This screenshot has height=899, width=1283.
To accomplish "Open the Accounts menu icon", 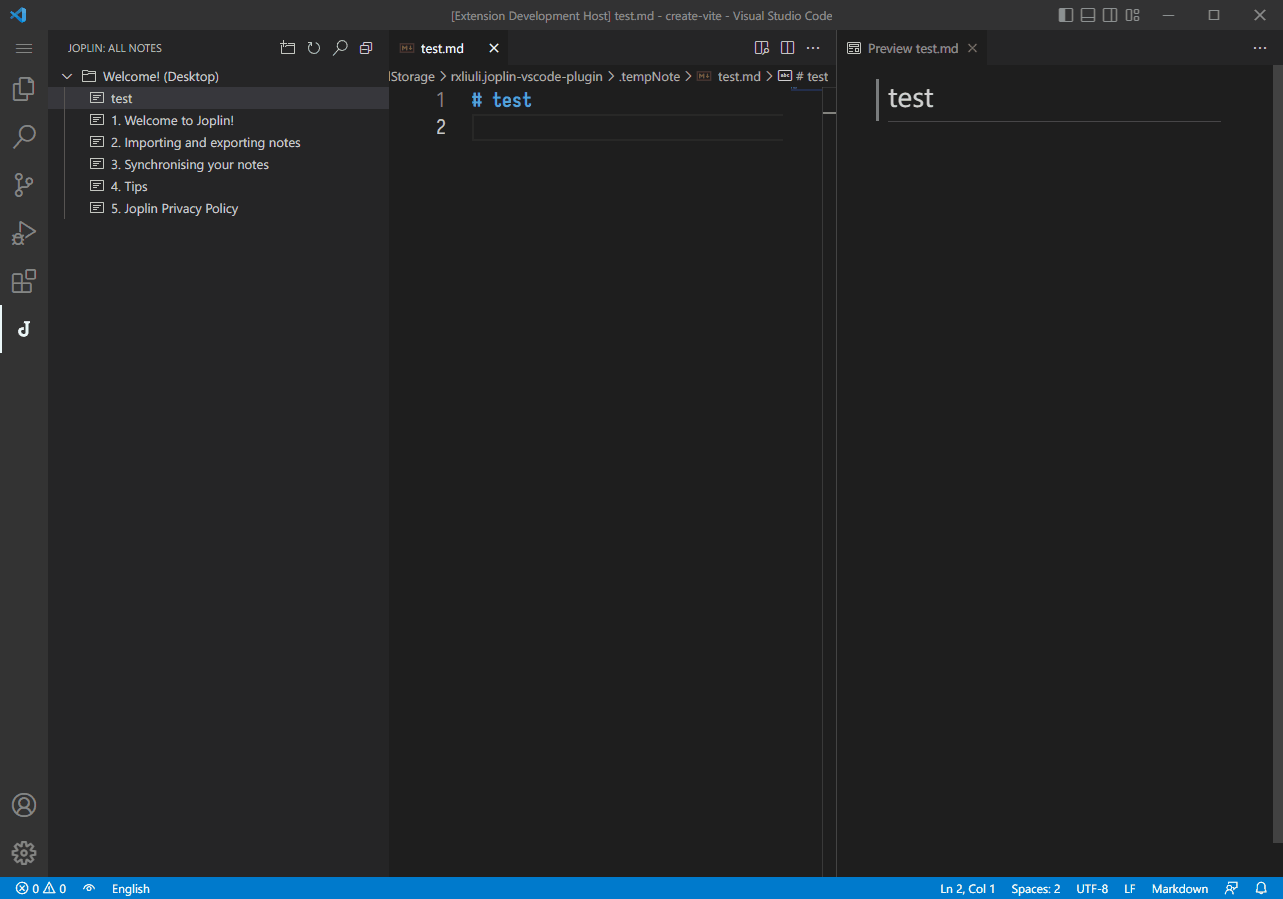I will (24, 805).
